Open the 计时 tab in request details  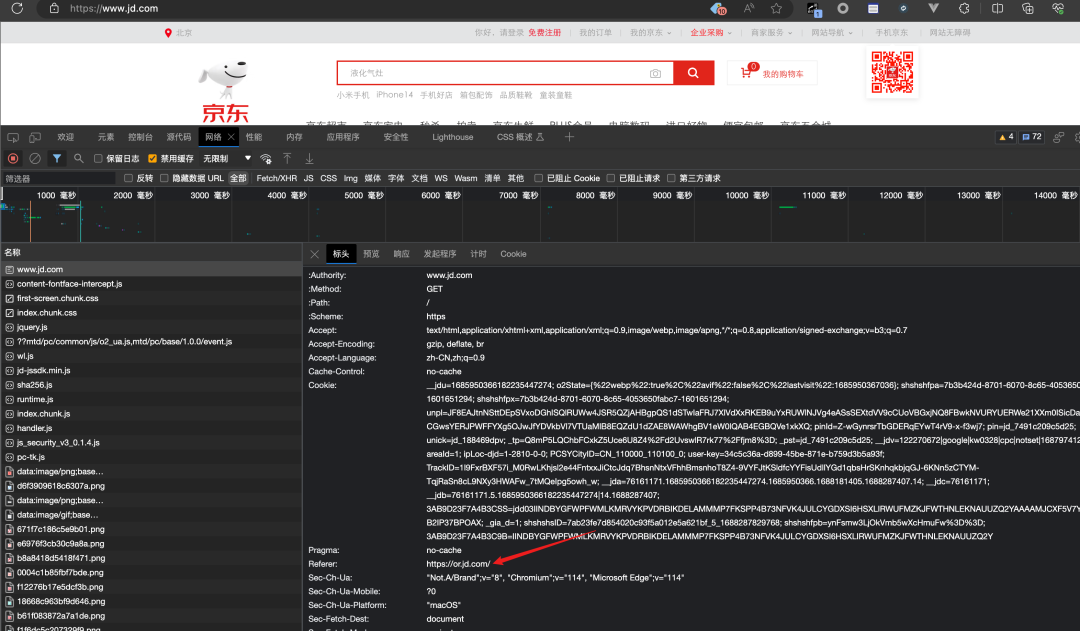click(x=478, y=254)
